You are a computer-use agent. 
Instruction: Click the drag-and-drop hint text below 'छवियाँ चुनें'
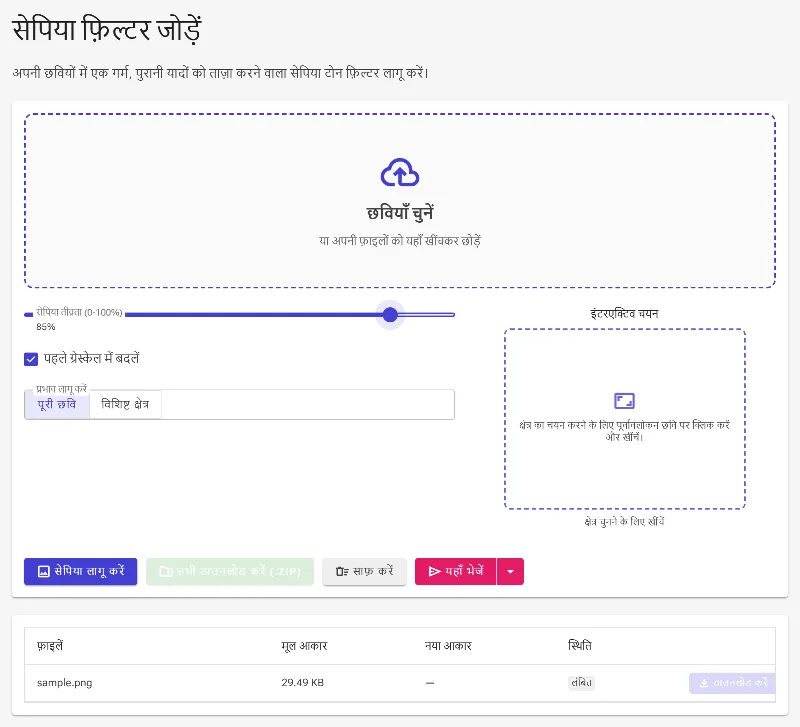click(400, 241)
